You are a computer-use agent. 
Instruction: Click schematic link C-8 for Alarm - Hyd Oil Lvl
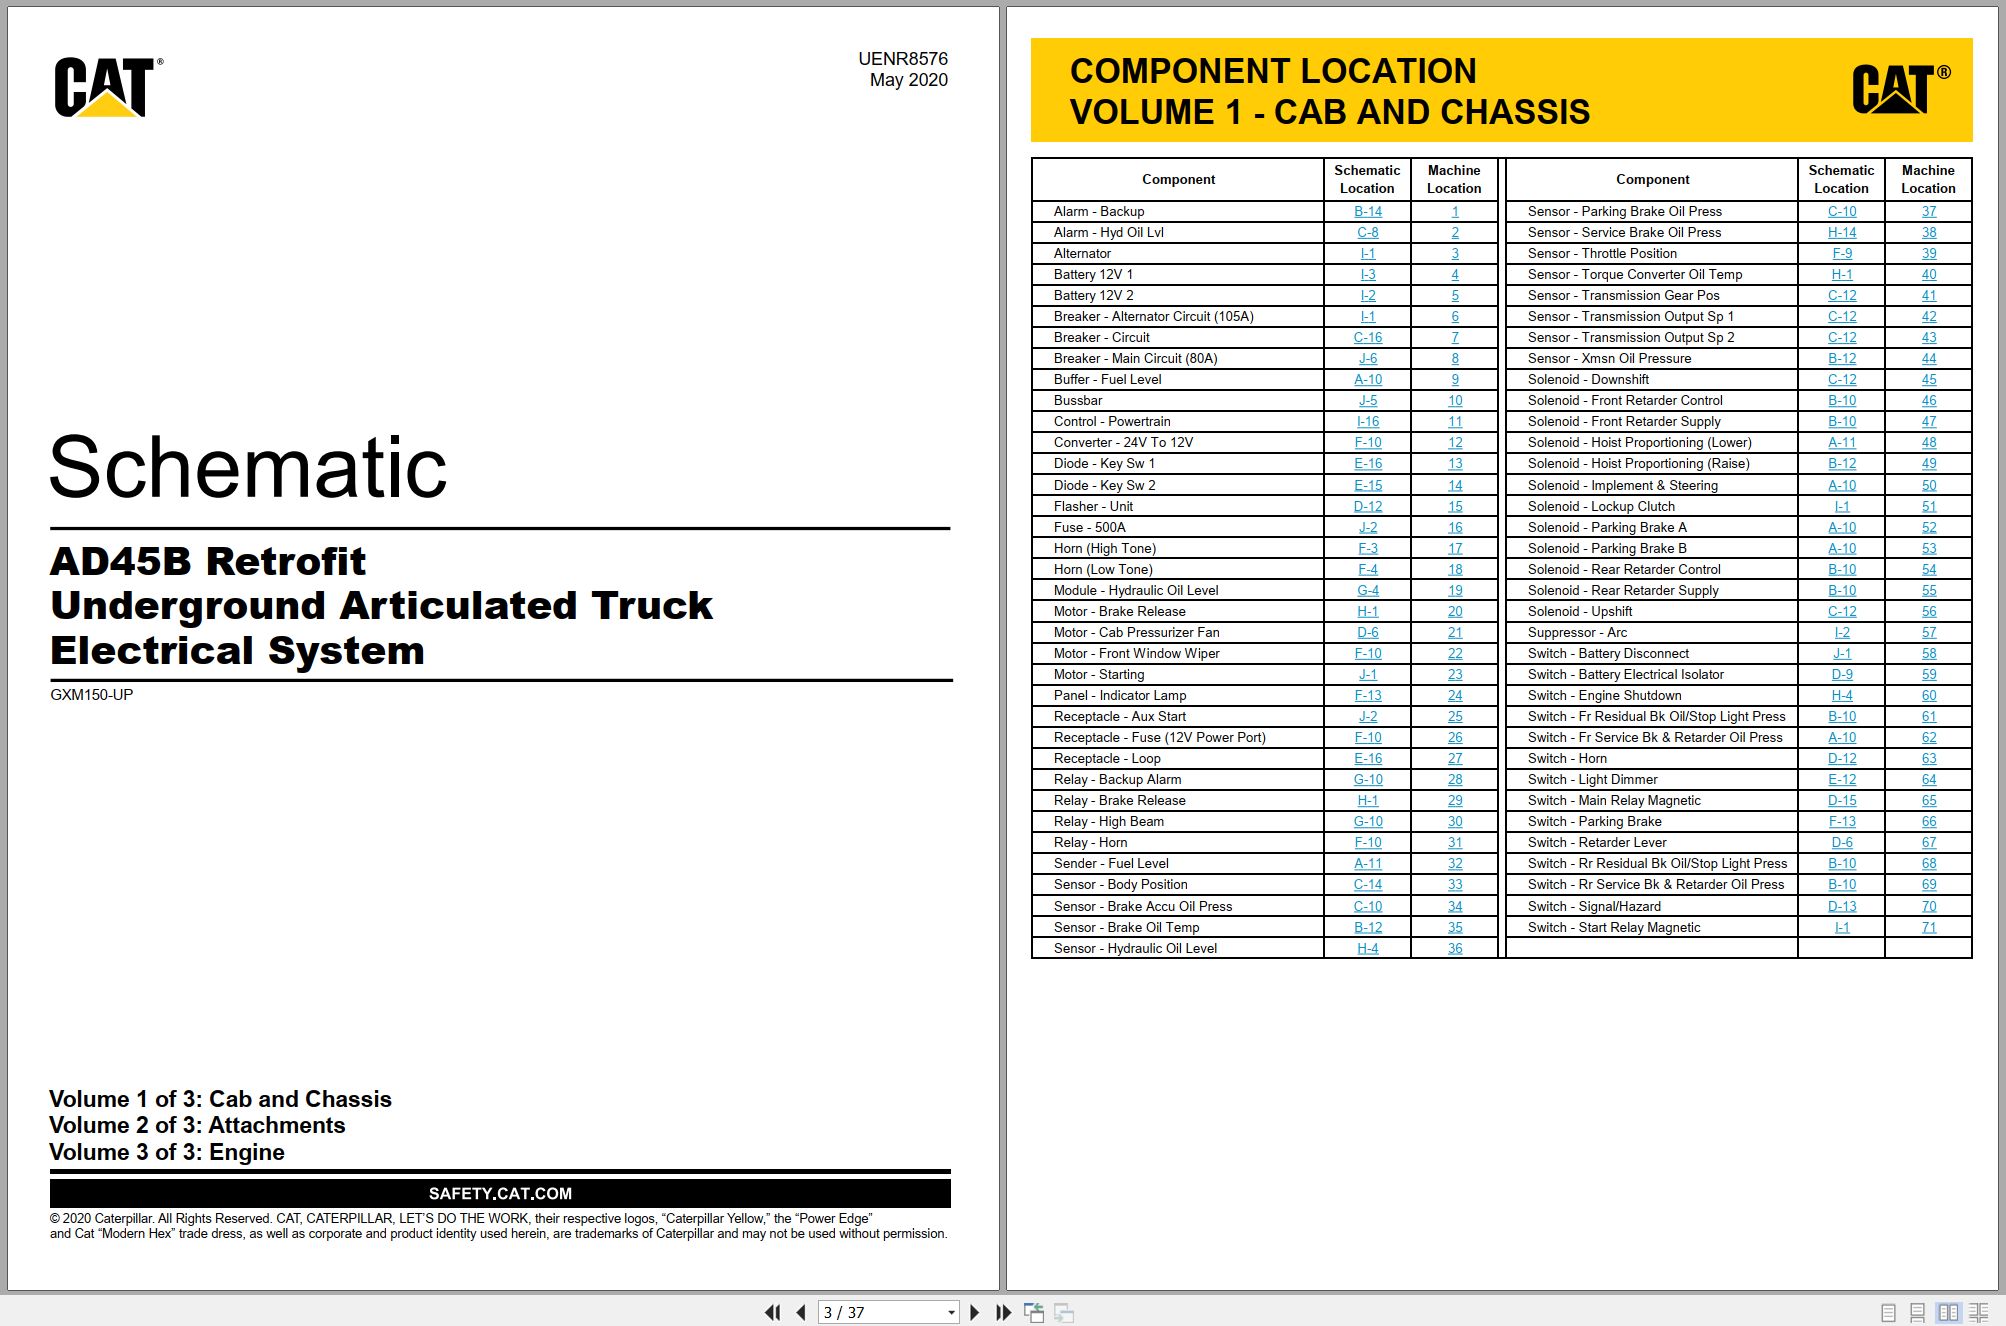pyautogui.click(x=1367, y=232)
